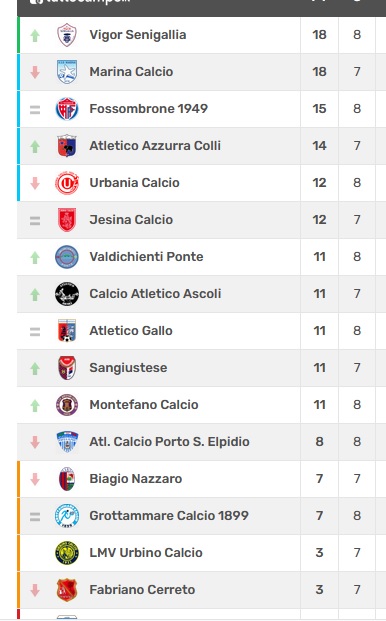Click the Fabriano Cerreto red crest
Viewport: 386px width, 621px height.
coord(67,590)
